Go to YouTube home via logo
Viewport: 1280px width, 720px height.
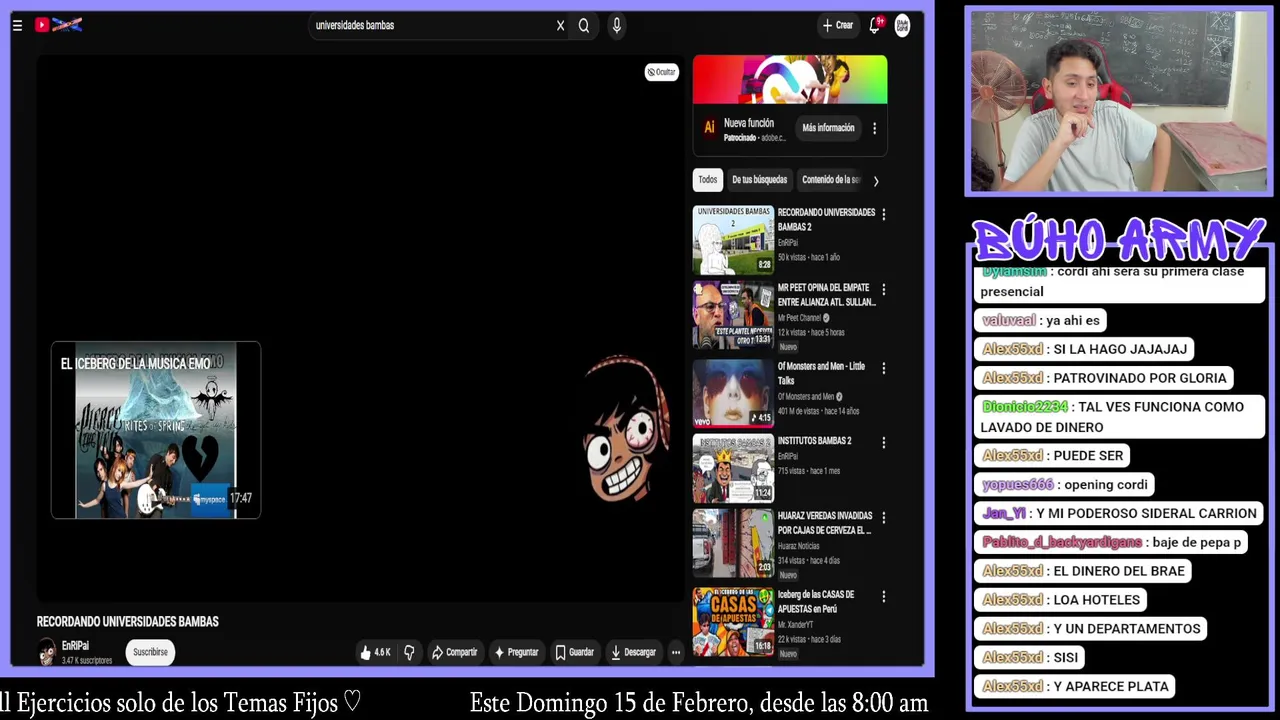(x=58, y=25)
